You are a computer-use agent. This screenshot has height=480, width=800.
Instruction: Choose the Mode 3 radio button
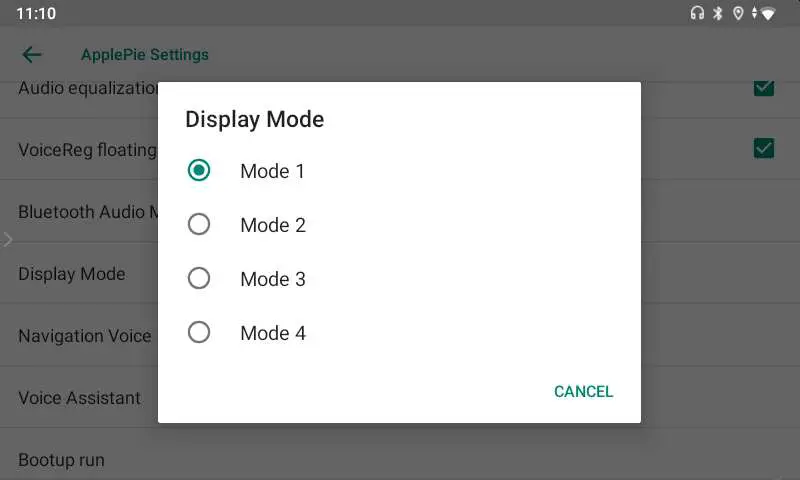199,279
